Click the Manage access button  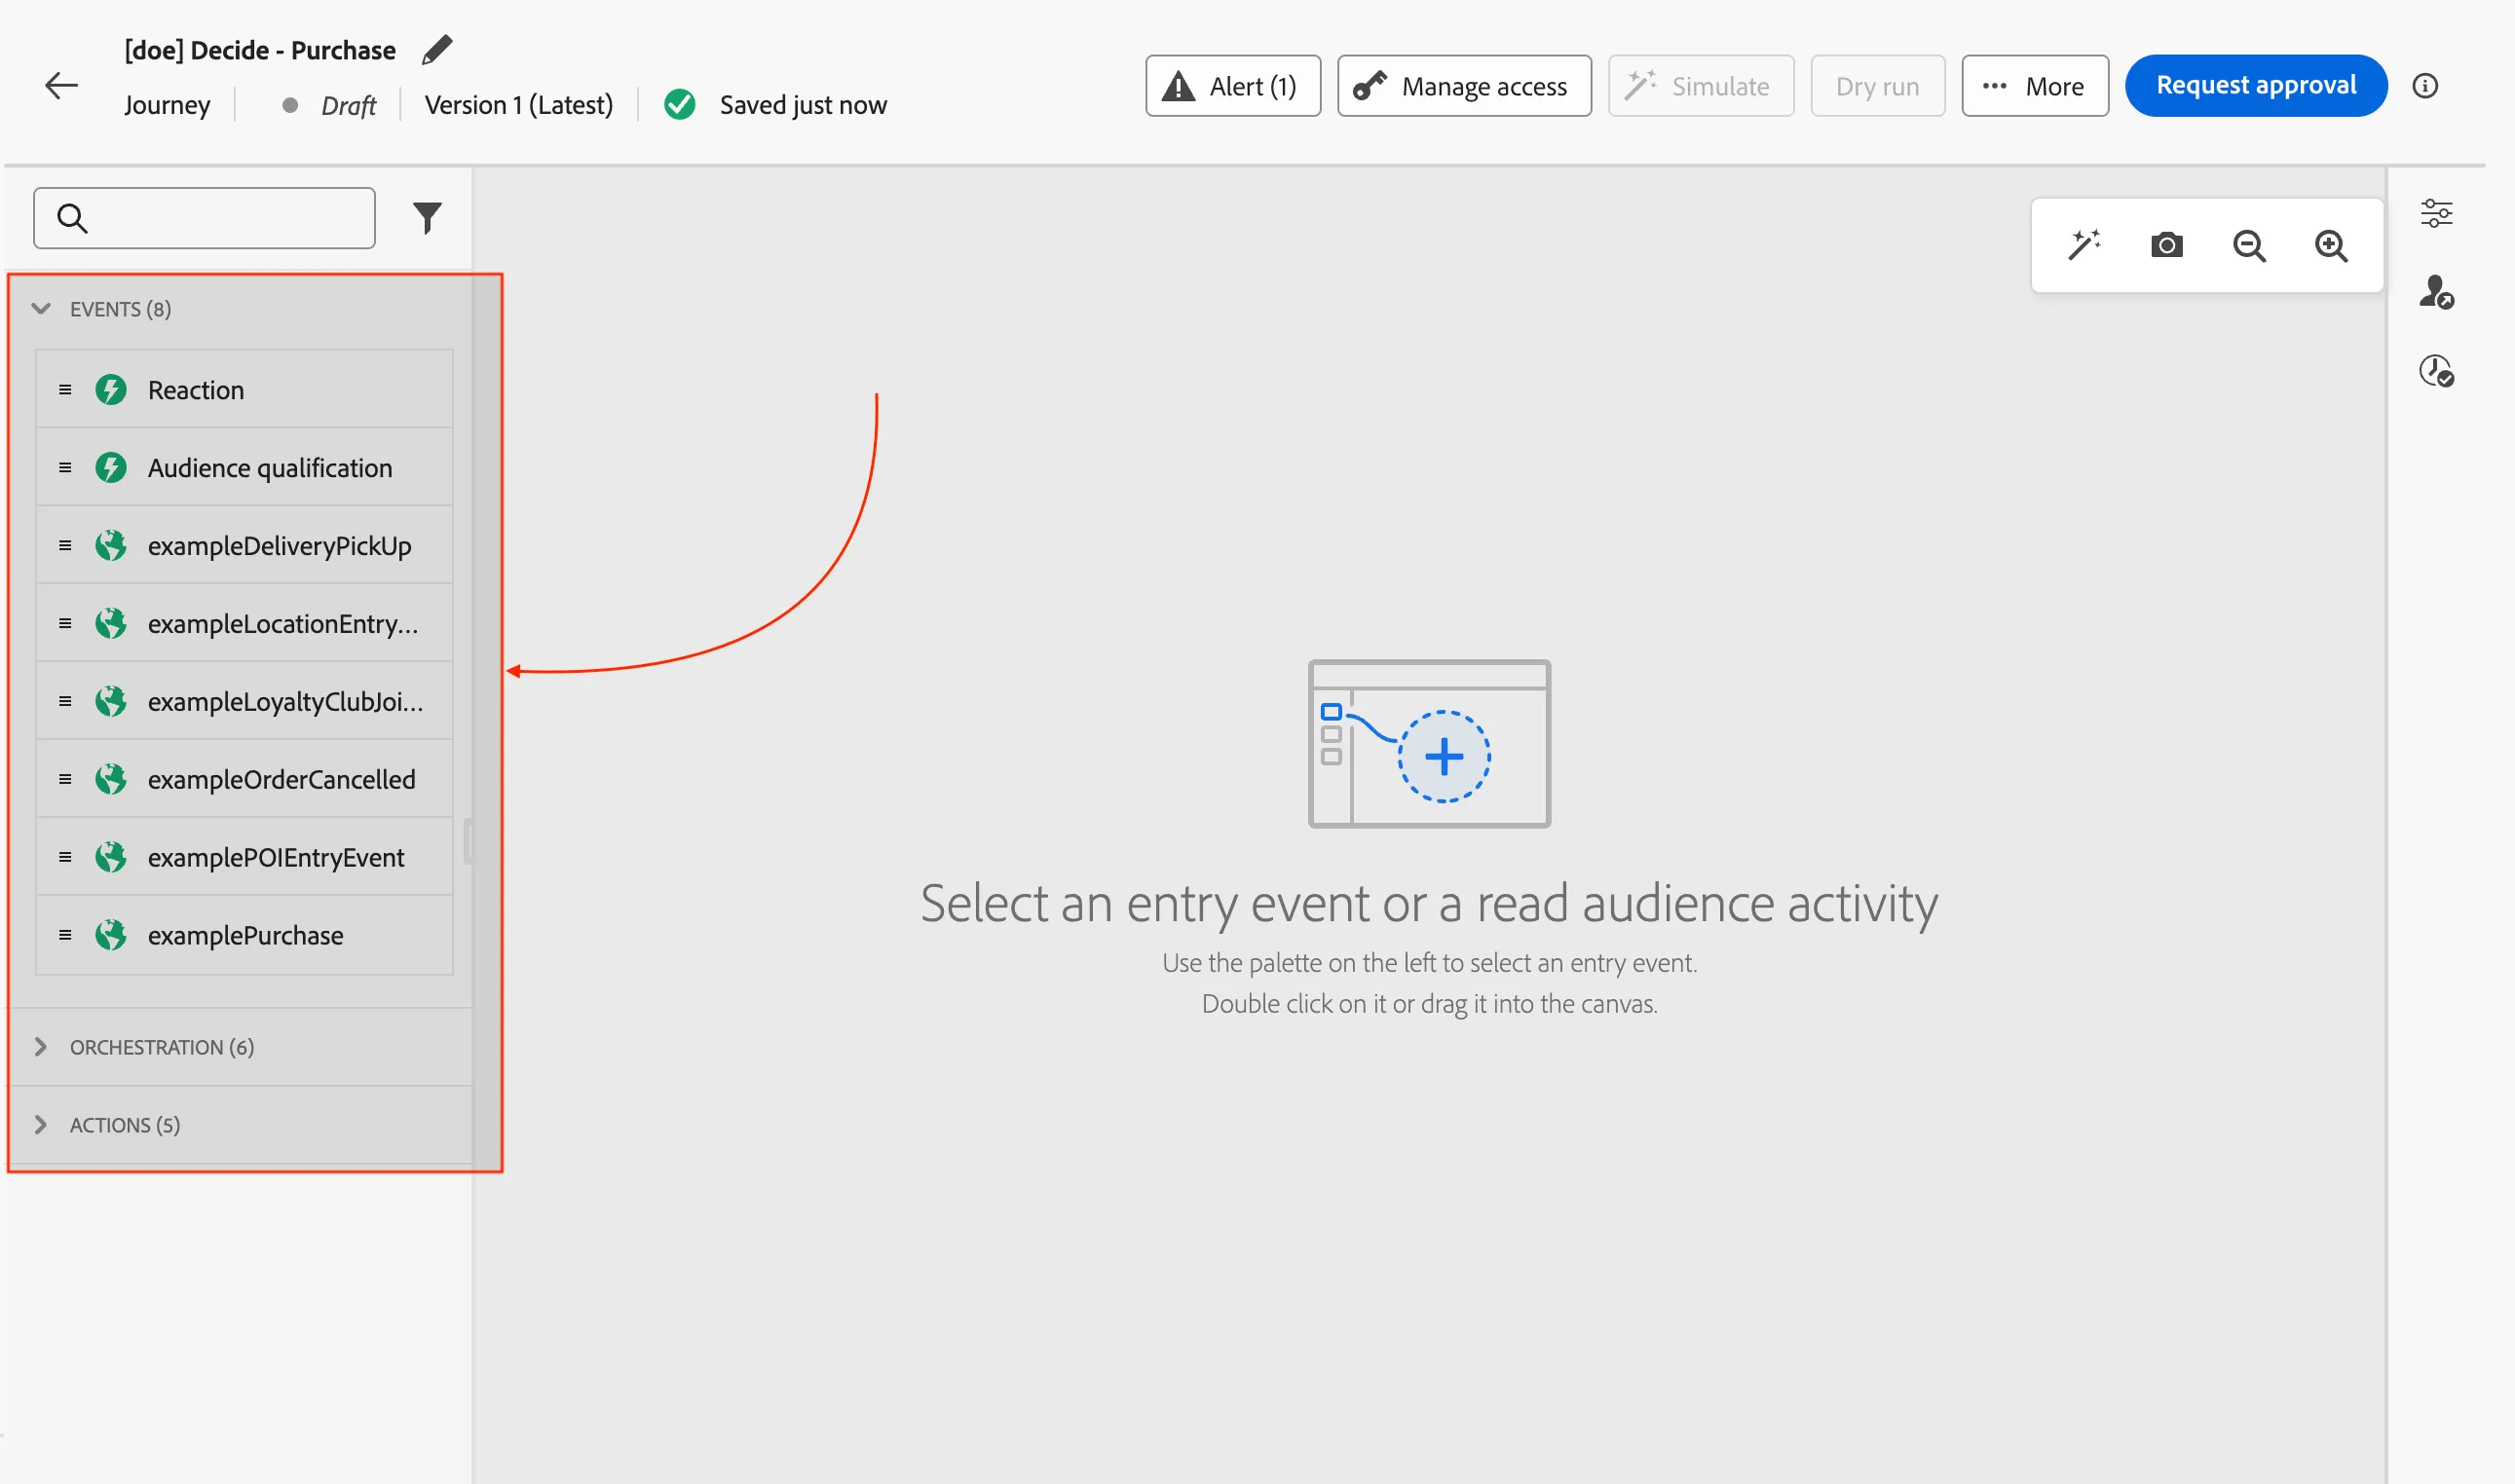1464,86
